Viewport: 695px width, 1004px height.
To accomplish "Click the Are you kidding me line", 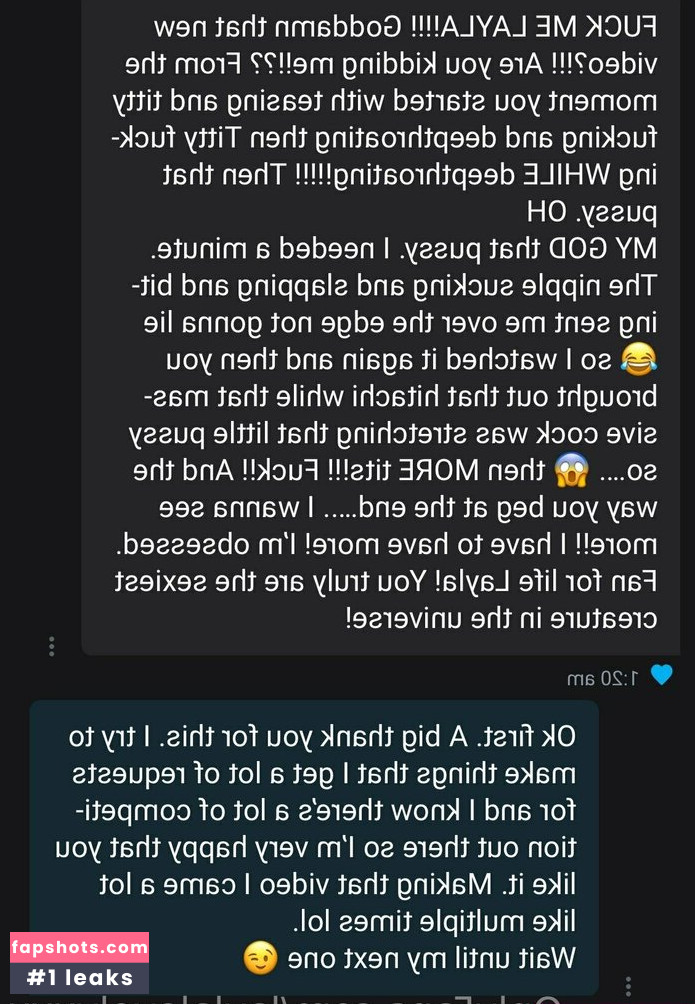I will [x=391, y=64].
